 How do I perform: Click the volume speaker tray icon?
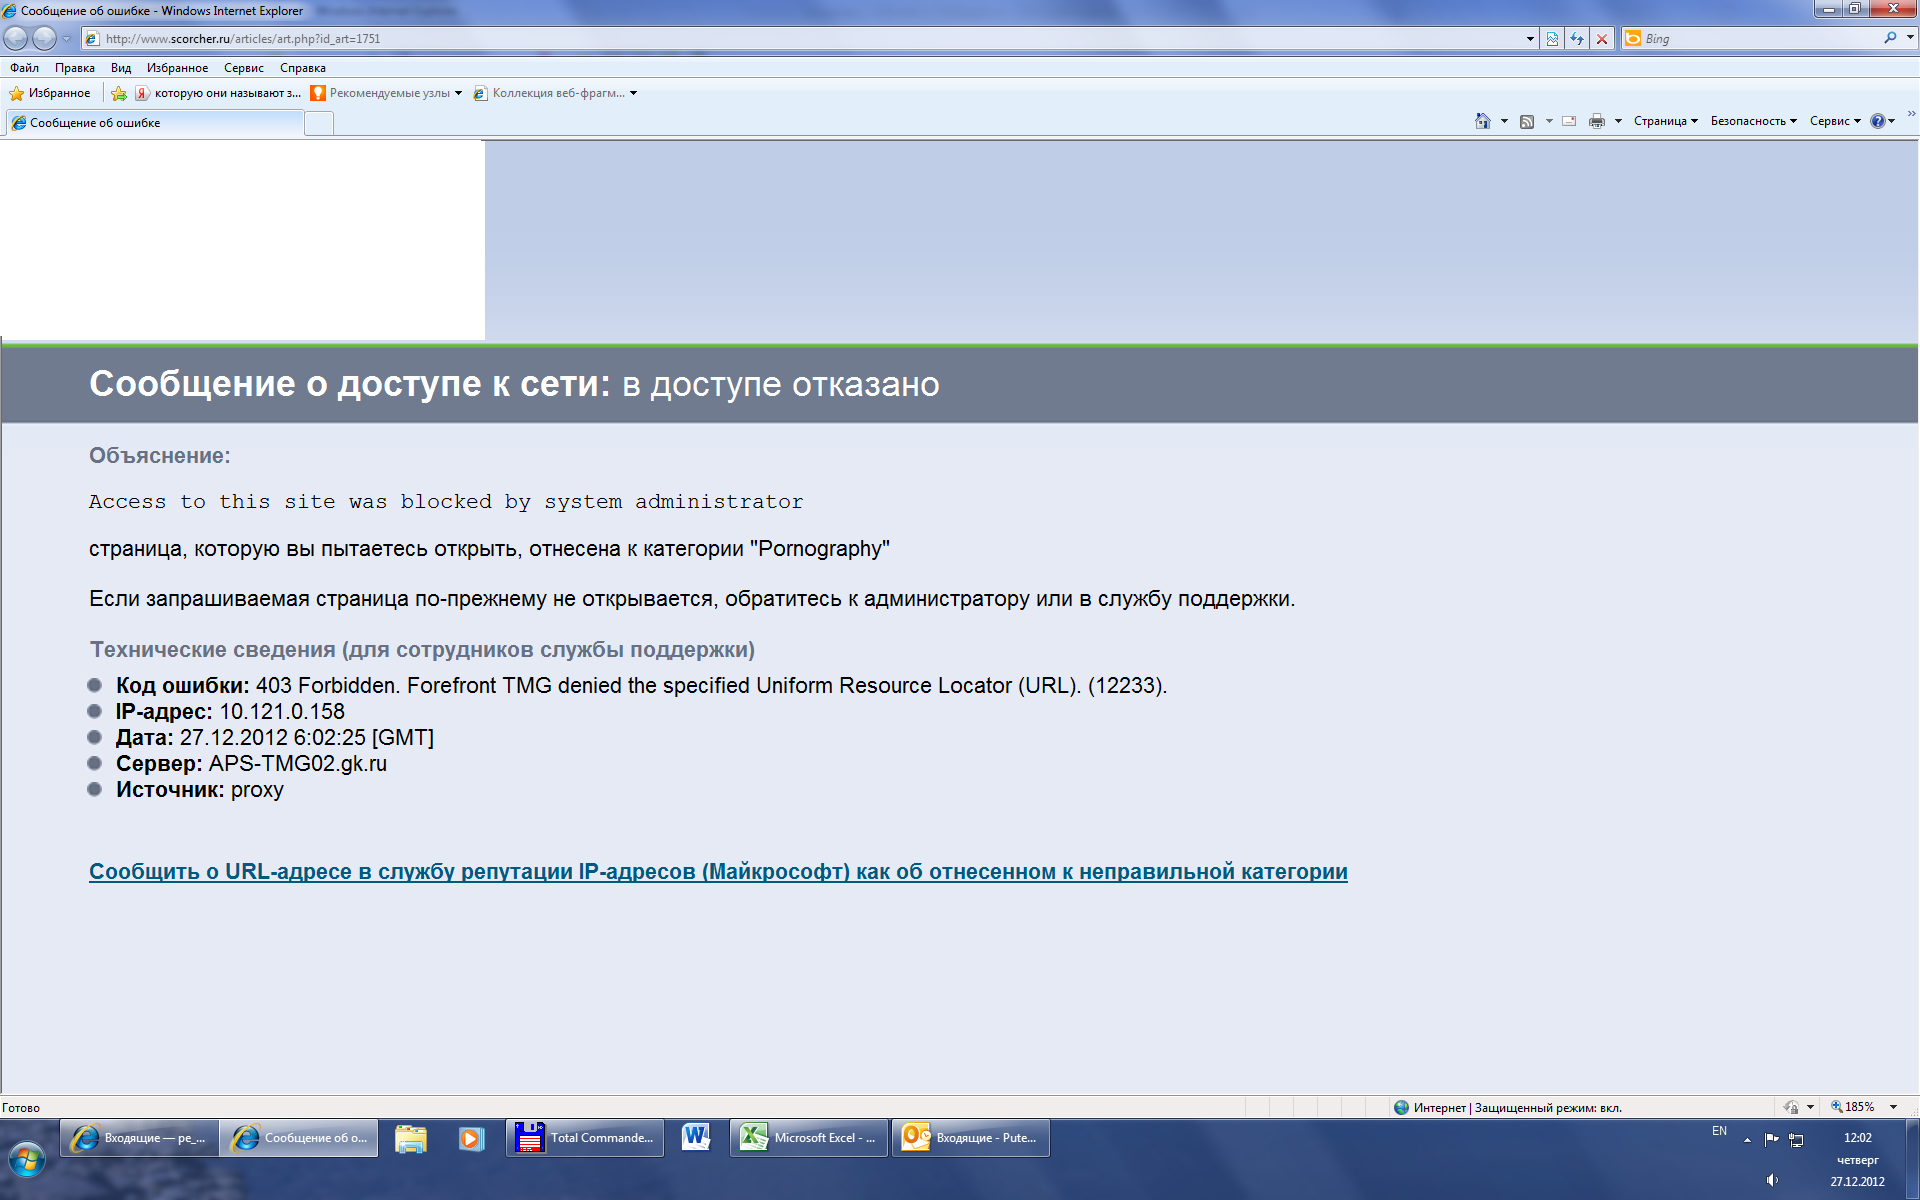(1772, 1180)
